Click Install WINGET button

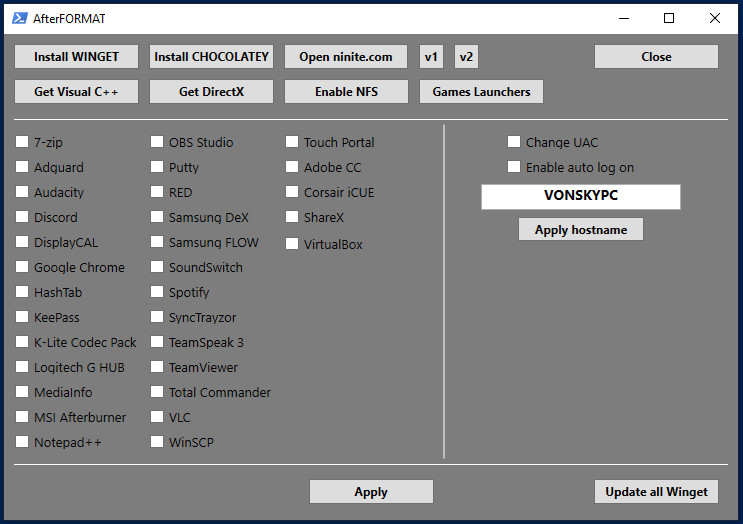click(76, 57)
